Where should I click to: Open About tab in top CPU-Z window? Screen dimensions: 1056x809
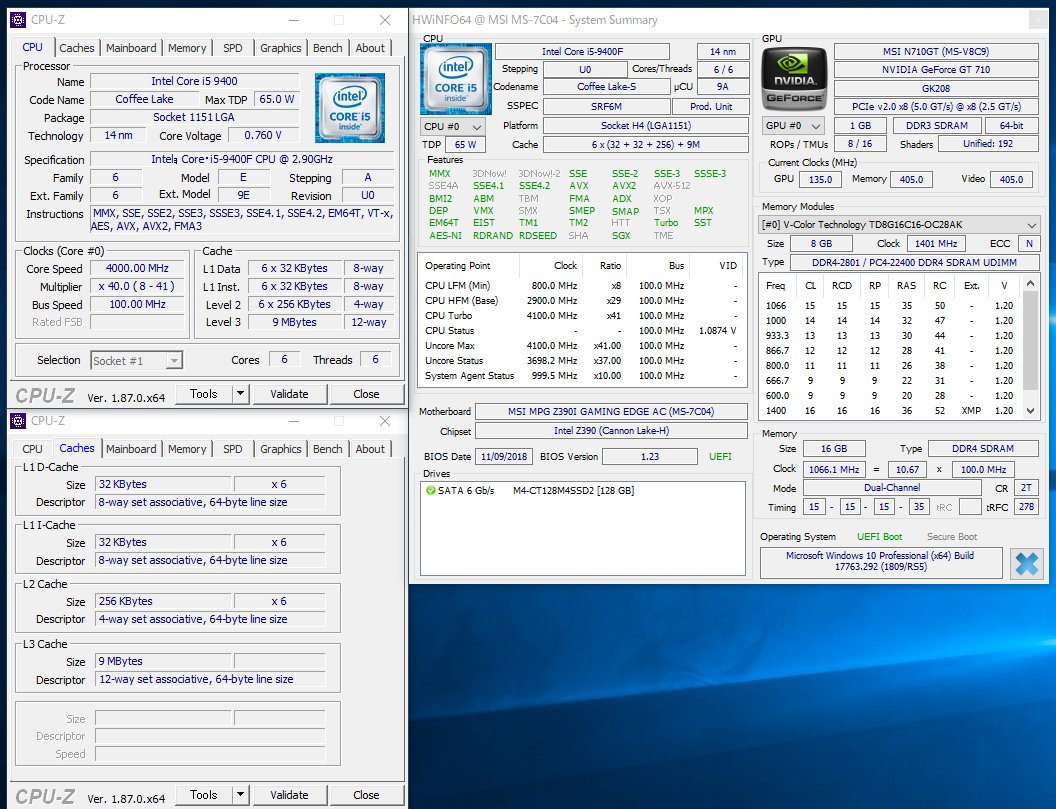coord(370,48)
